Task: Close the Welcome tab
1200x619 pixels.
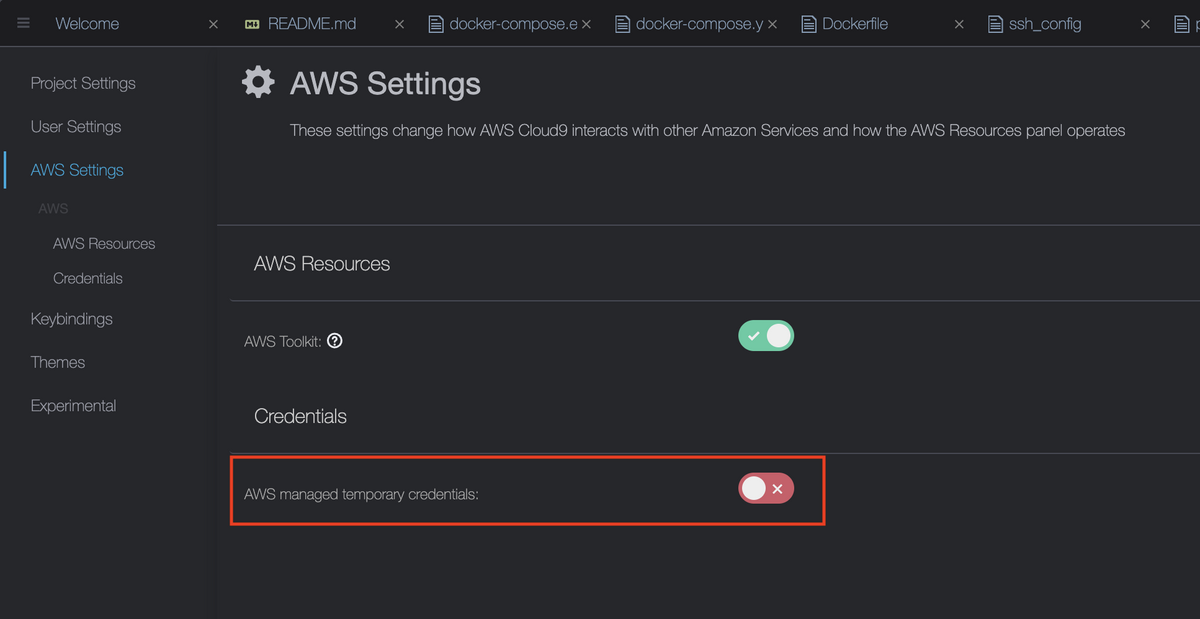Action: click(x=213, y=24)
